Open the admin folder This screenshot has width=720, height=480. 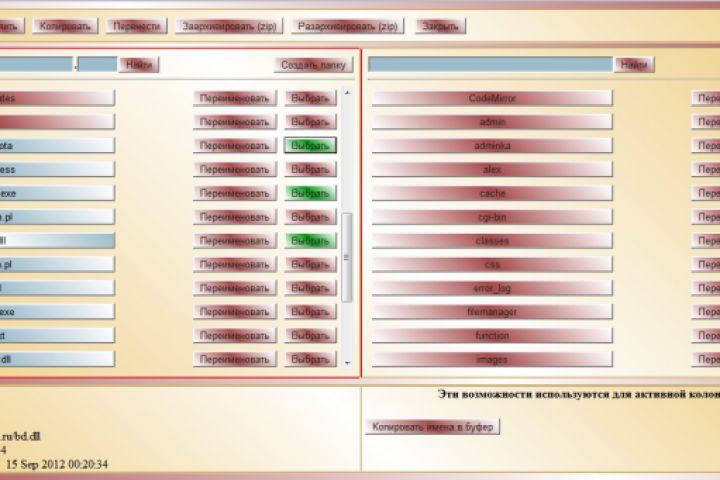(492, 122)
